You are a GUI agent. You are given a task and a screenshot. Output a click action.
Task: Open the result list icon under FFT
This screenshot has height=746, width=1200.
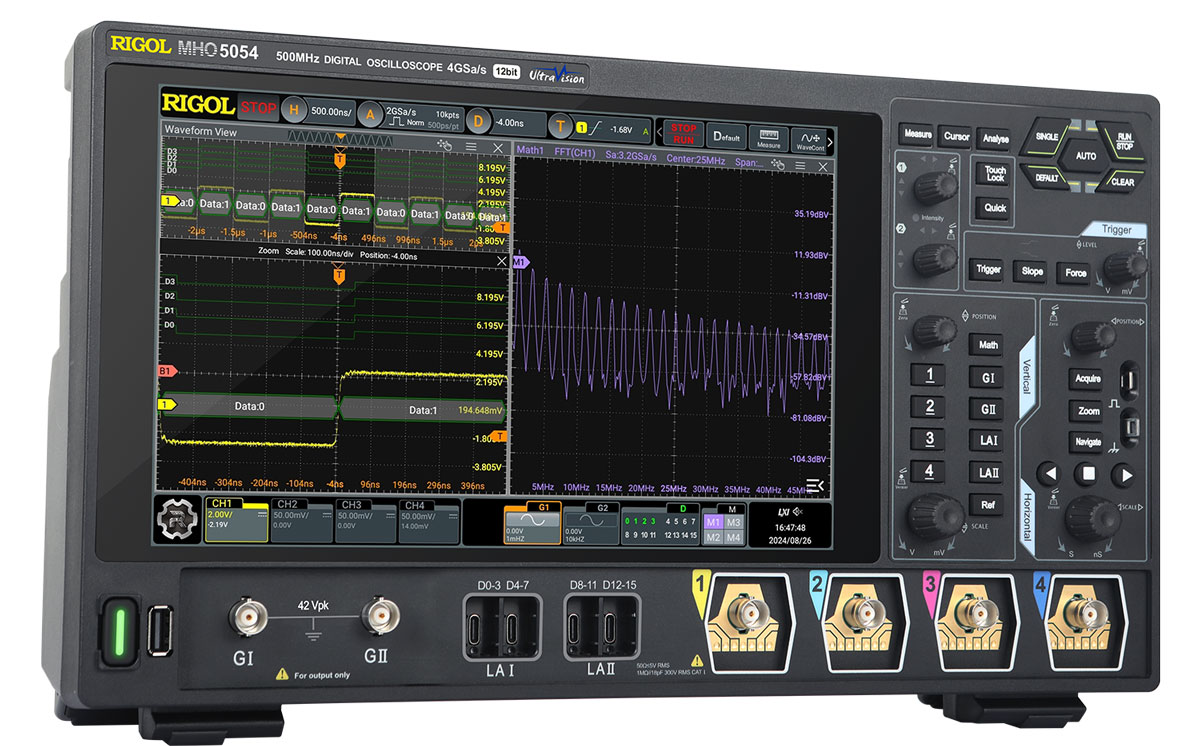813,486
